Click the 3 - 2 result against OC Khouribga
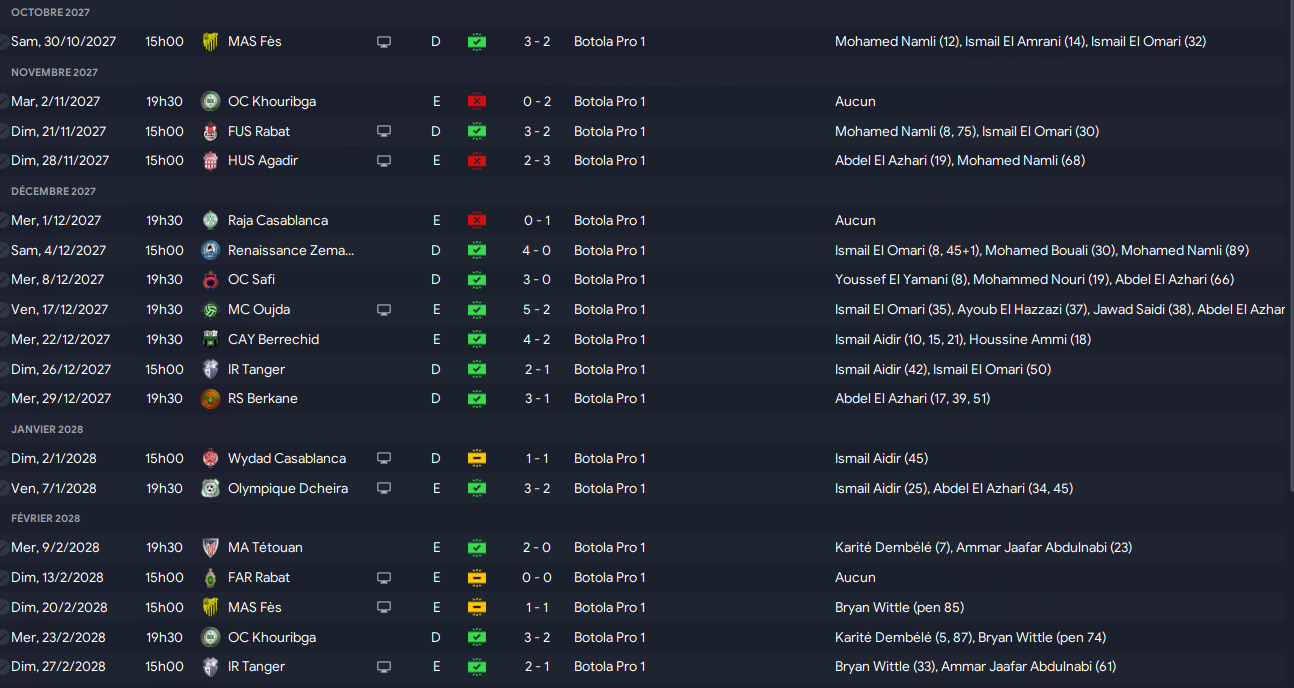Viewport: 1294px width, 688px height. [x=537, y=637]
